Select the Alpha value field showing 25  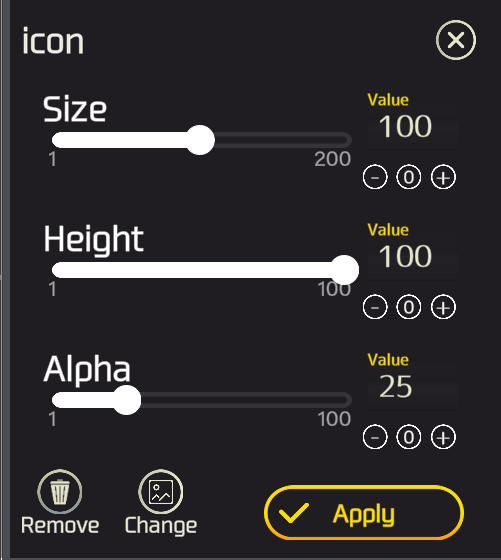point(413,387)
